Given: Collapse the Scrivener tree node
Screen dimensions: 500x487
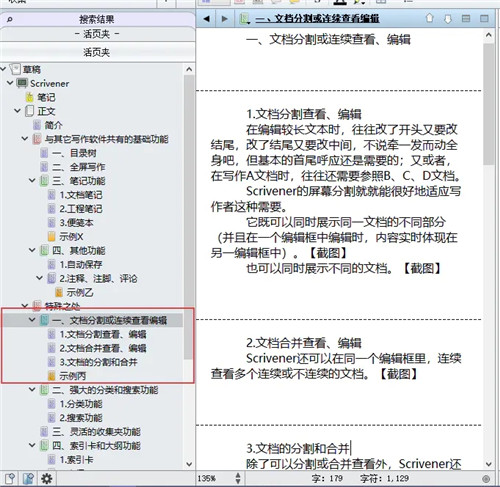Looking at the screenshot, I should (x=10, y=83).
